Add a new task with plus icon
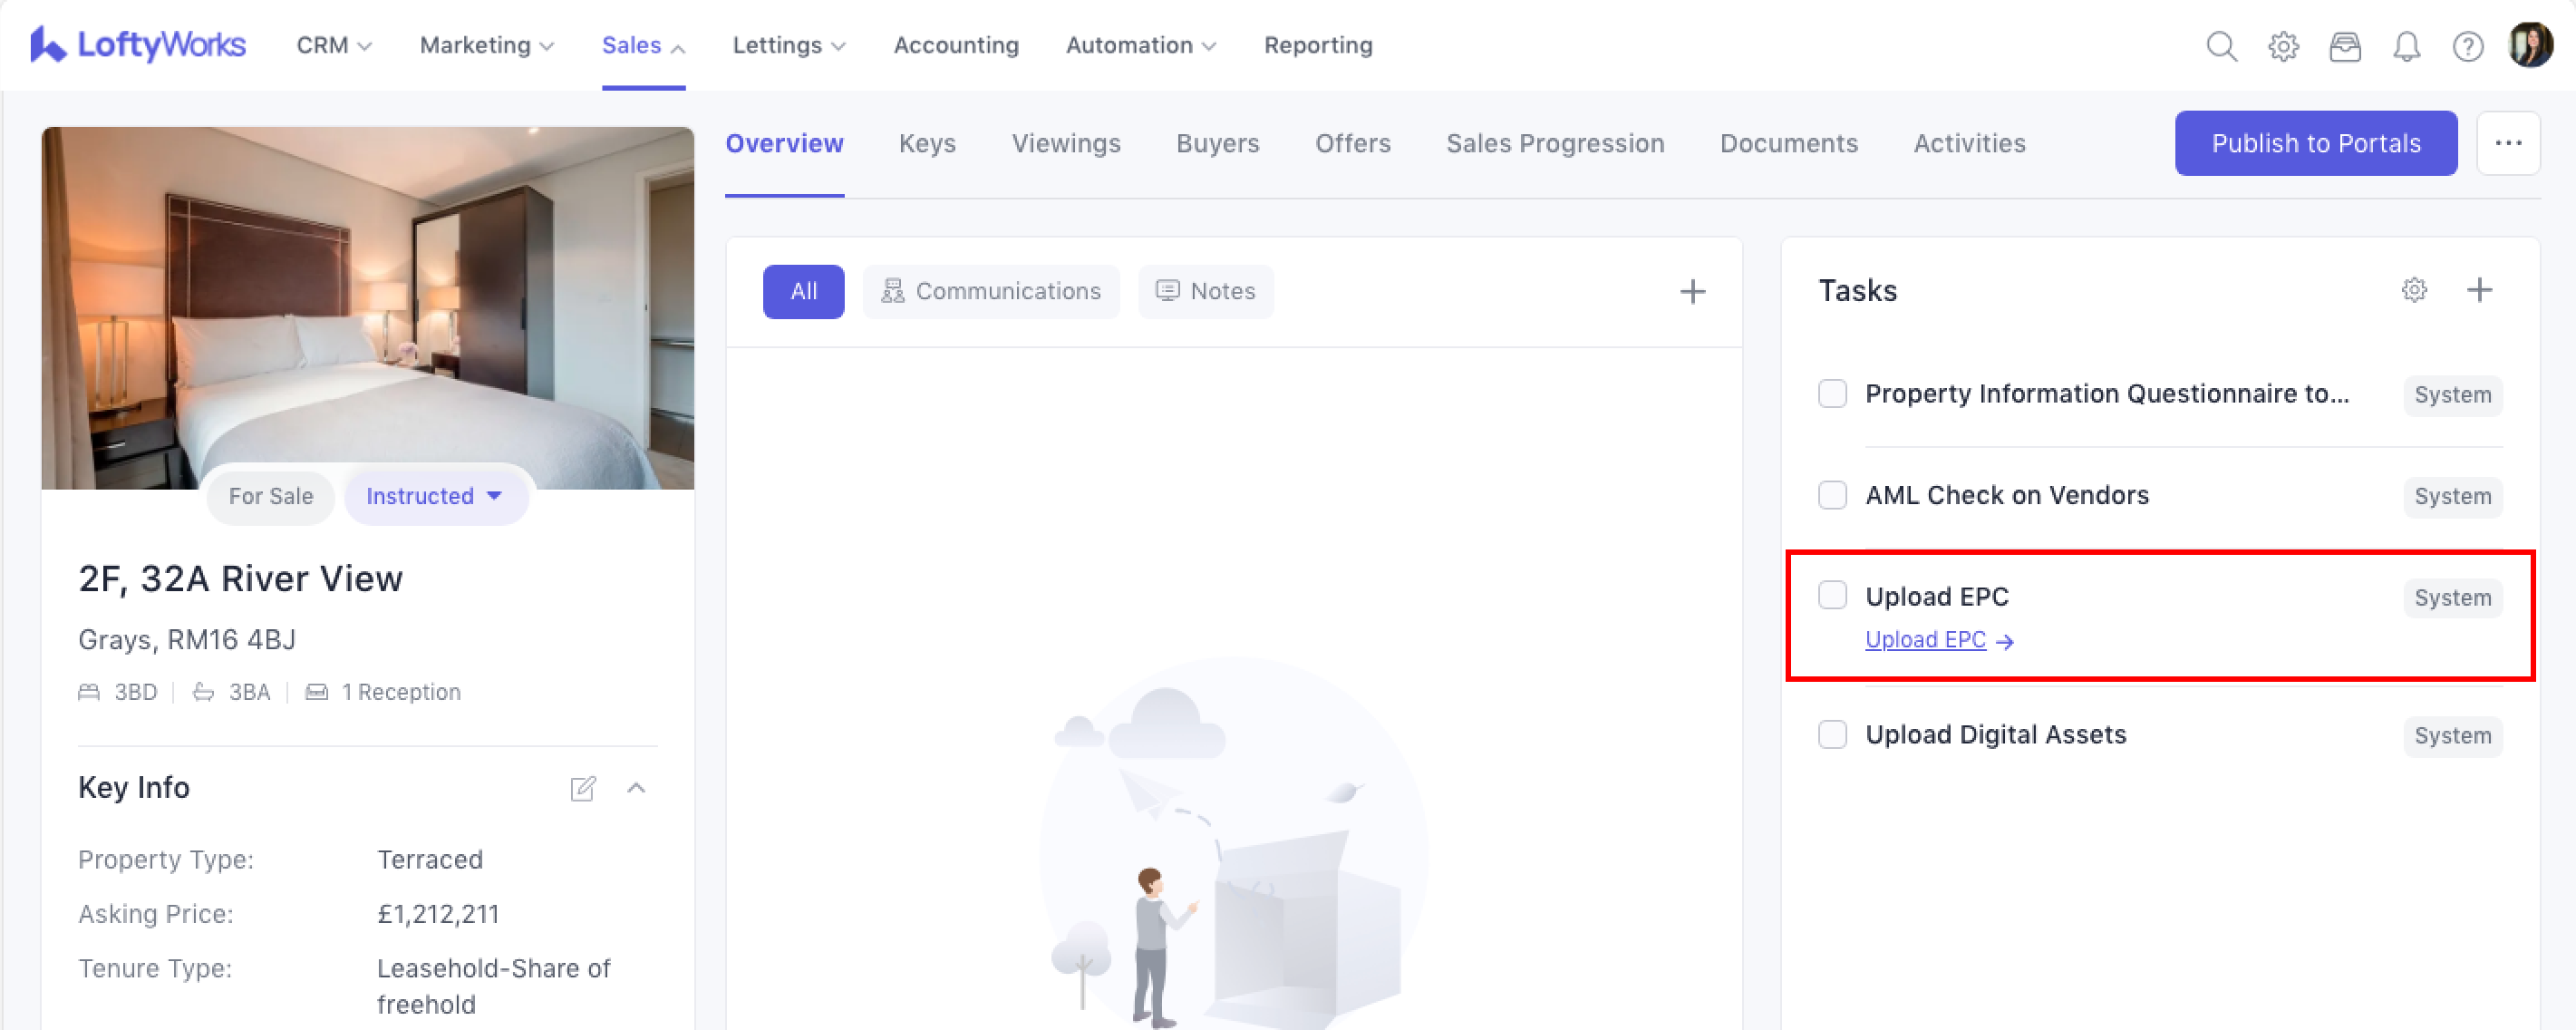This screenshot has height=1030, width=2576. [2479, 290]
